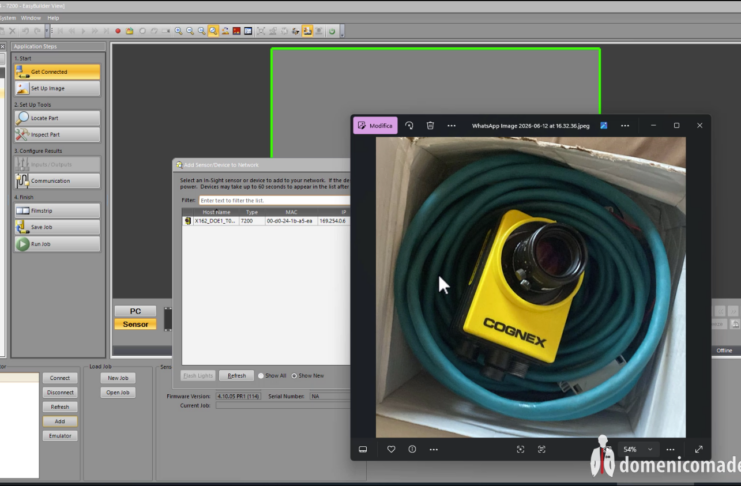The height and width of the screenshot is (486, 741).
Task: Open the Communication step
Action: click(x=57, y=181)
